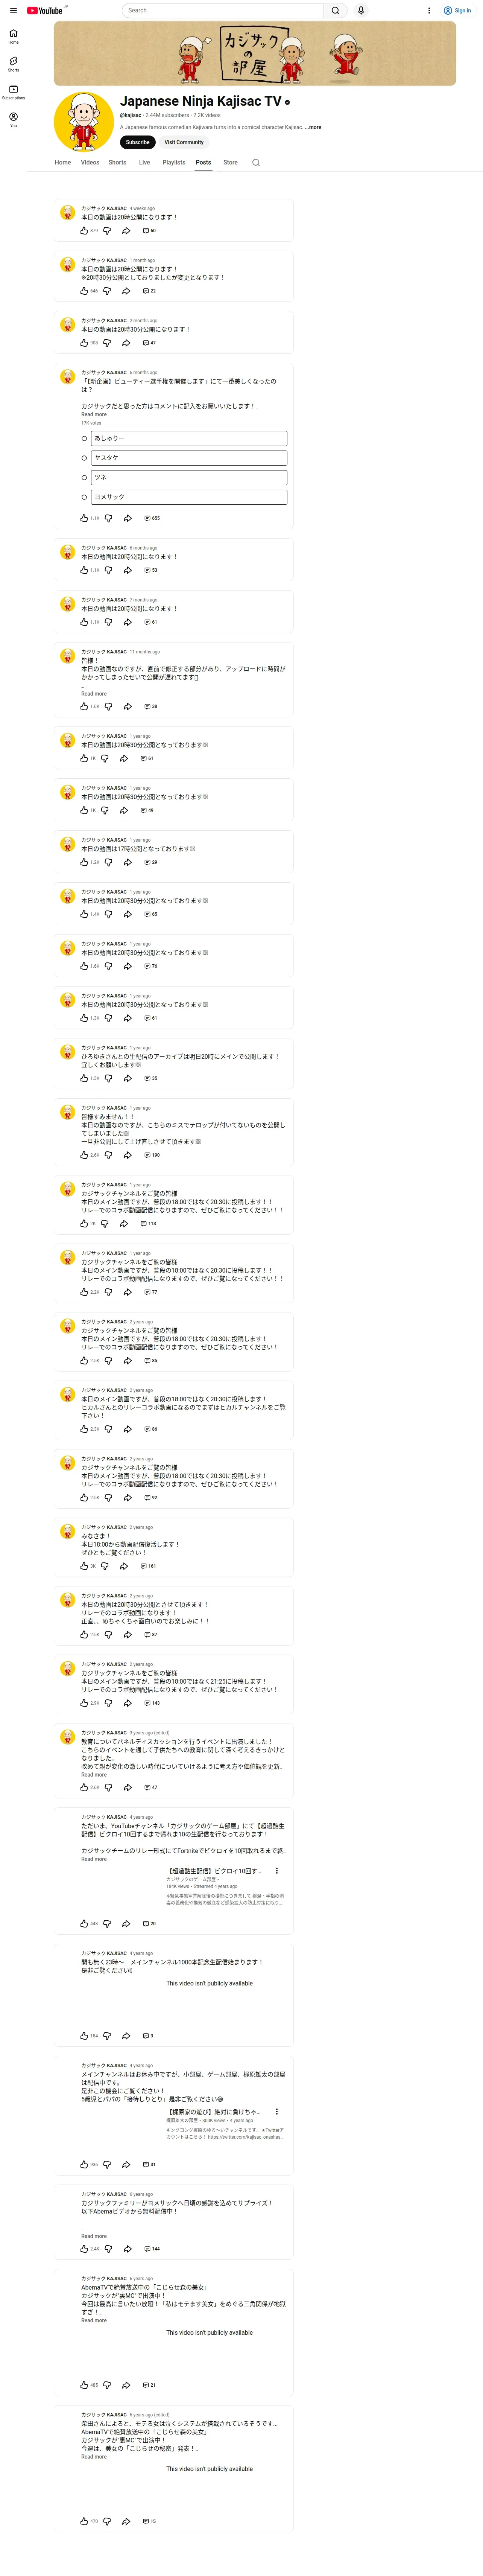Open the action menu for the ピクロイ10回 video attachment
Image resolution: width=483 pixels, height=2576 pixels.
click(x=277, y=1871)
